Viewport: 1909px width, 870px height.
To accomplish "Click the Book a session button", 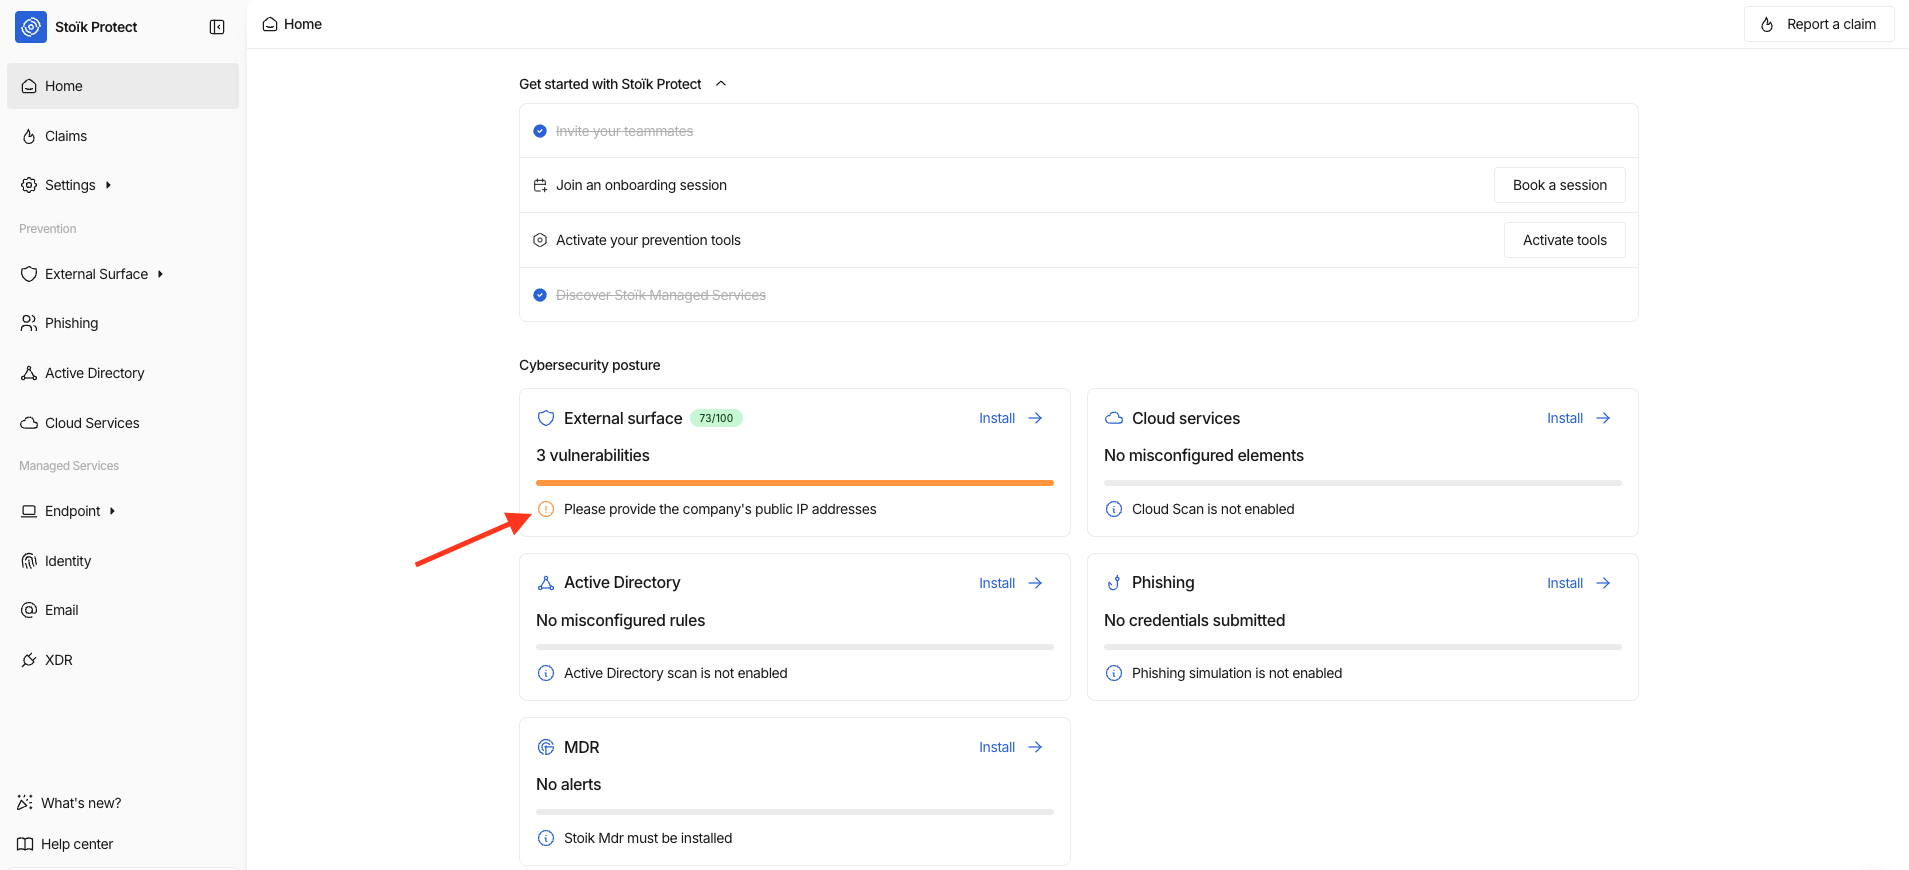I will click(x=1559, y=185).
